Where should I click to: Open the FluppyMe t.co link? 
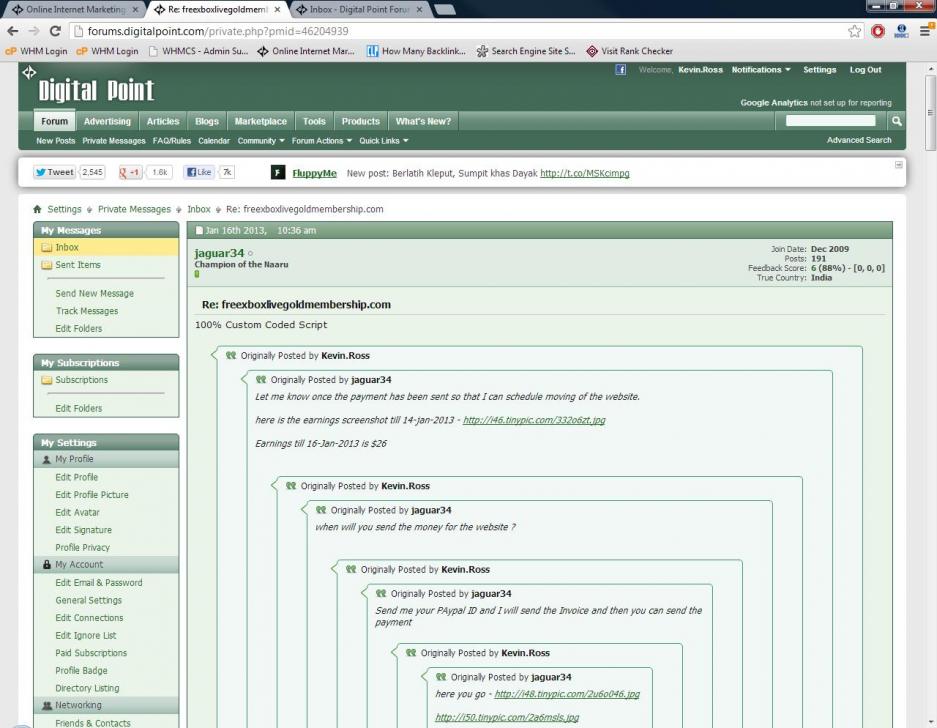click(x=584, y=173)
